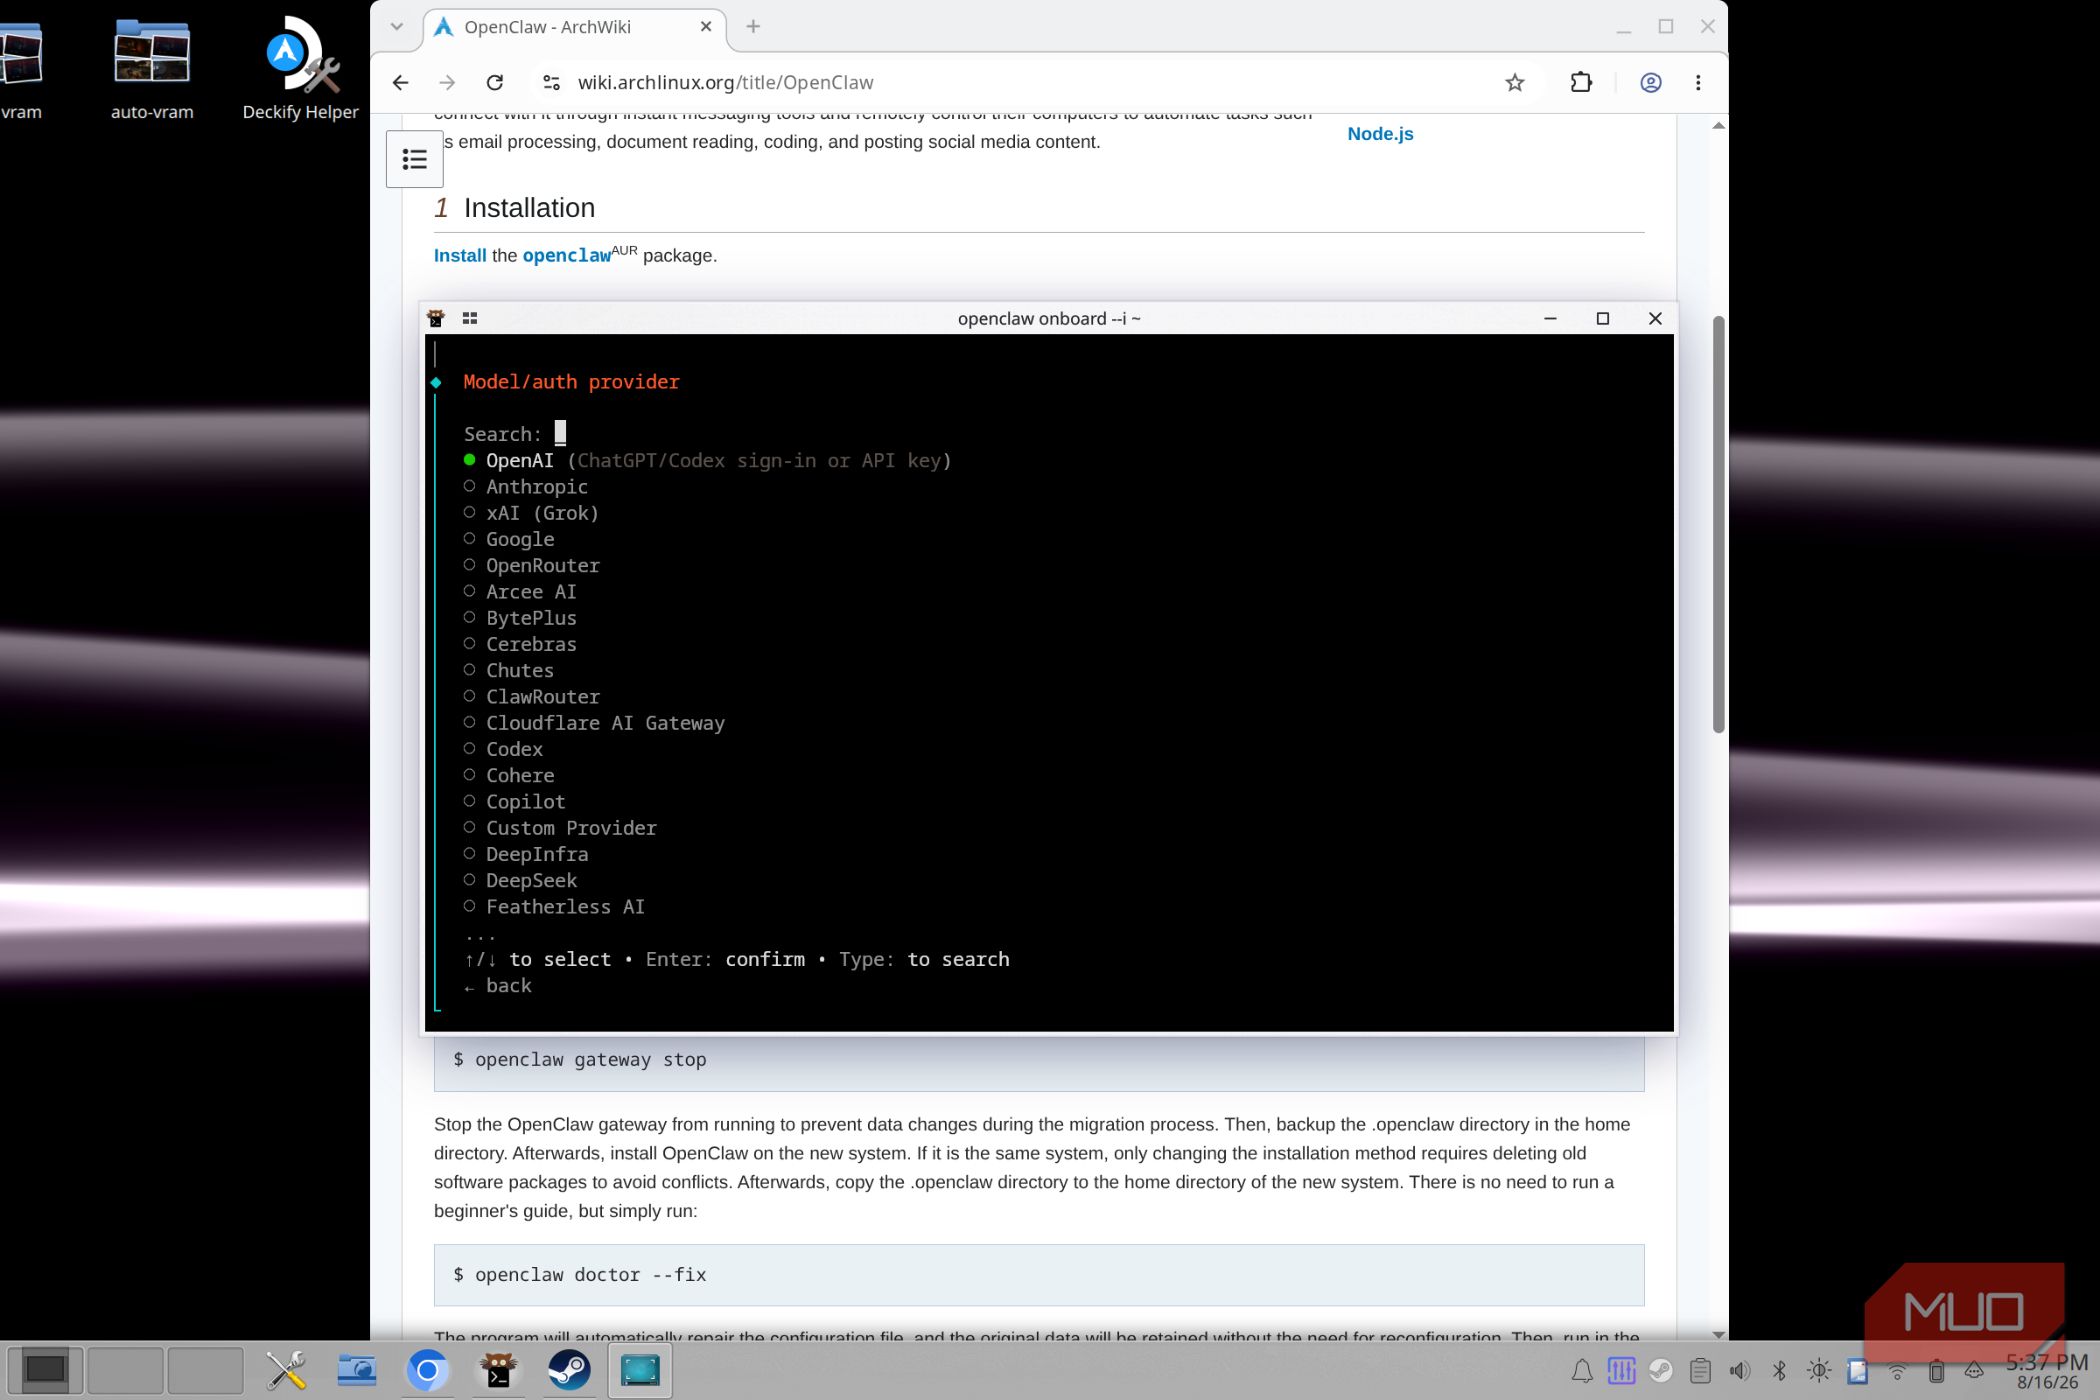This screenshot has width=2100, height=1400.
Task: Click the "openclaw gateway stop" command text
Action: point(591,1060)
